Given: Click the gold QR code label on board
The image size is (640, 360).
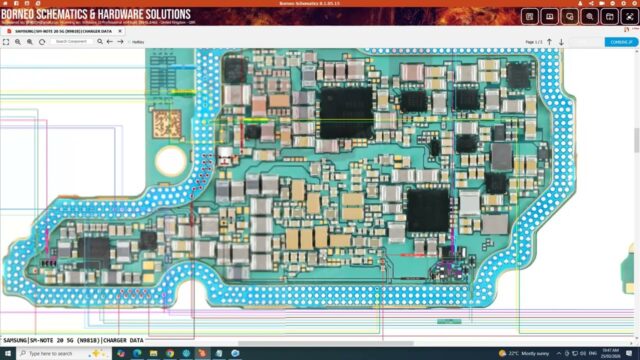Looking at the screenshot, I should pos(167,124).
